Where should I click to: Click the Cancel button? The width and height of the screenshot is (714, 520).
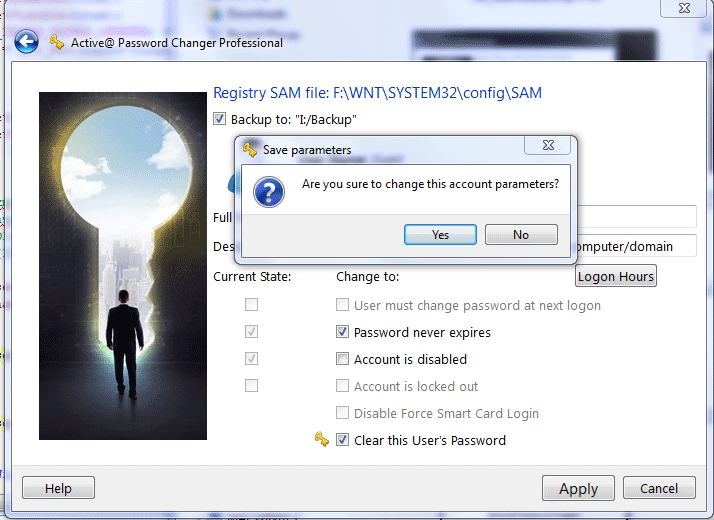(659, 488)
